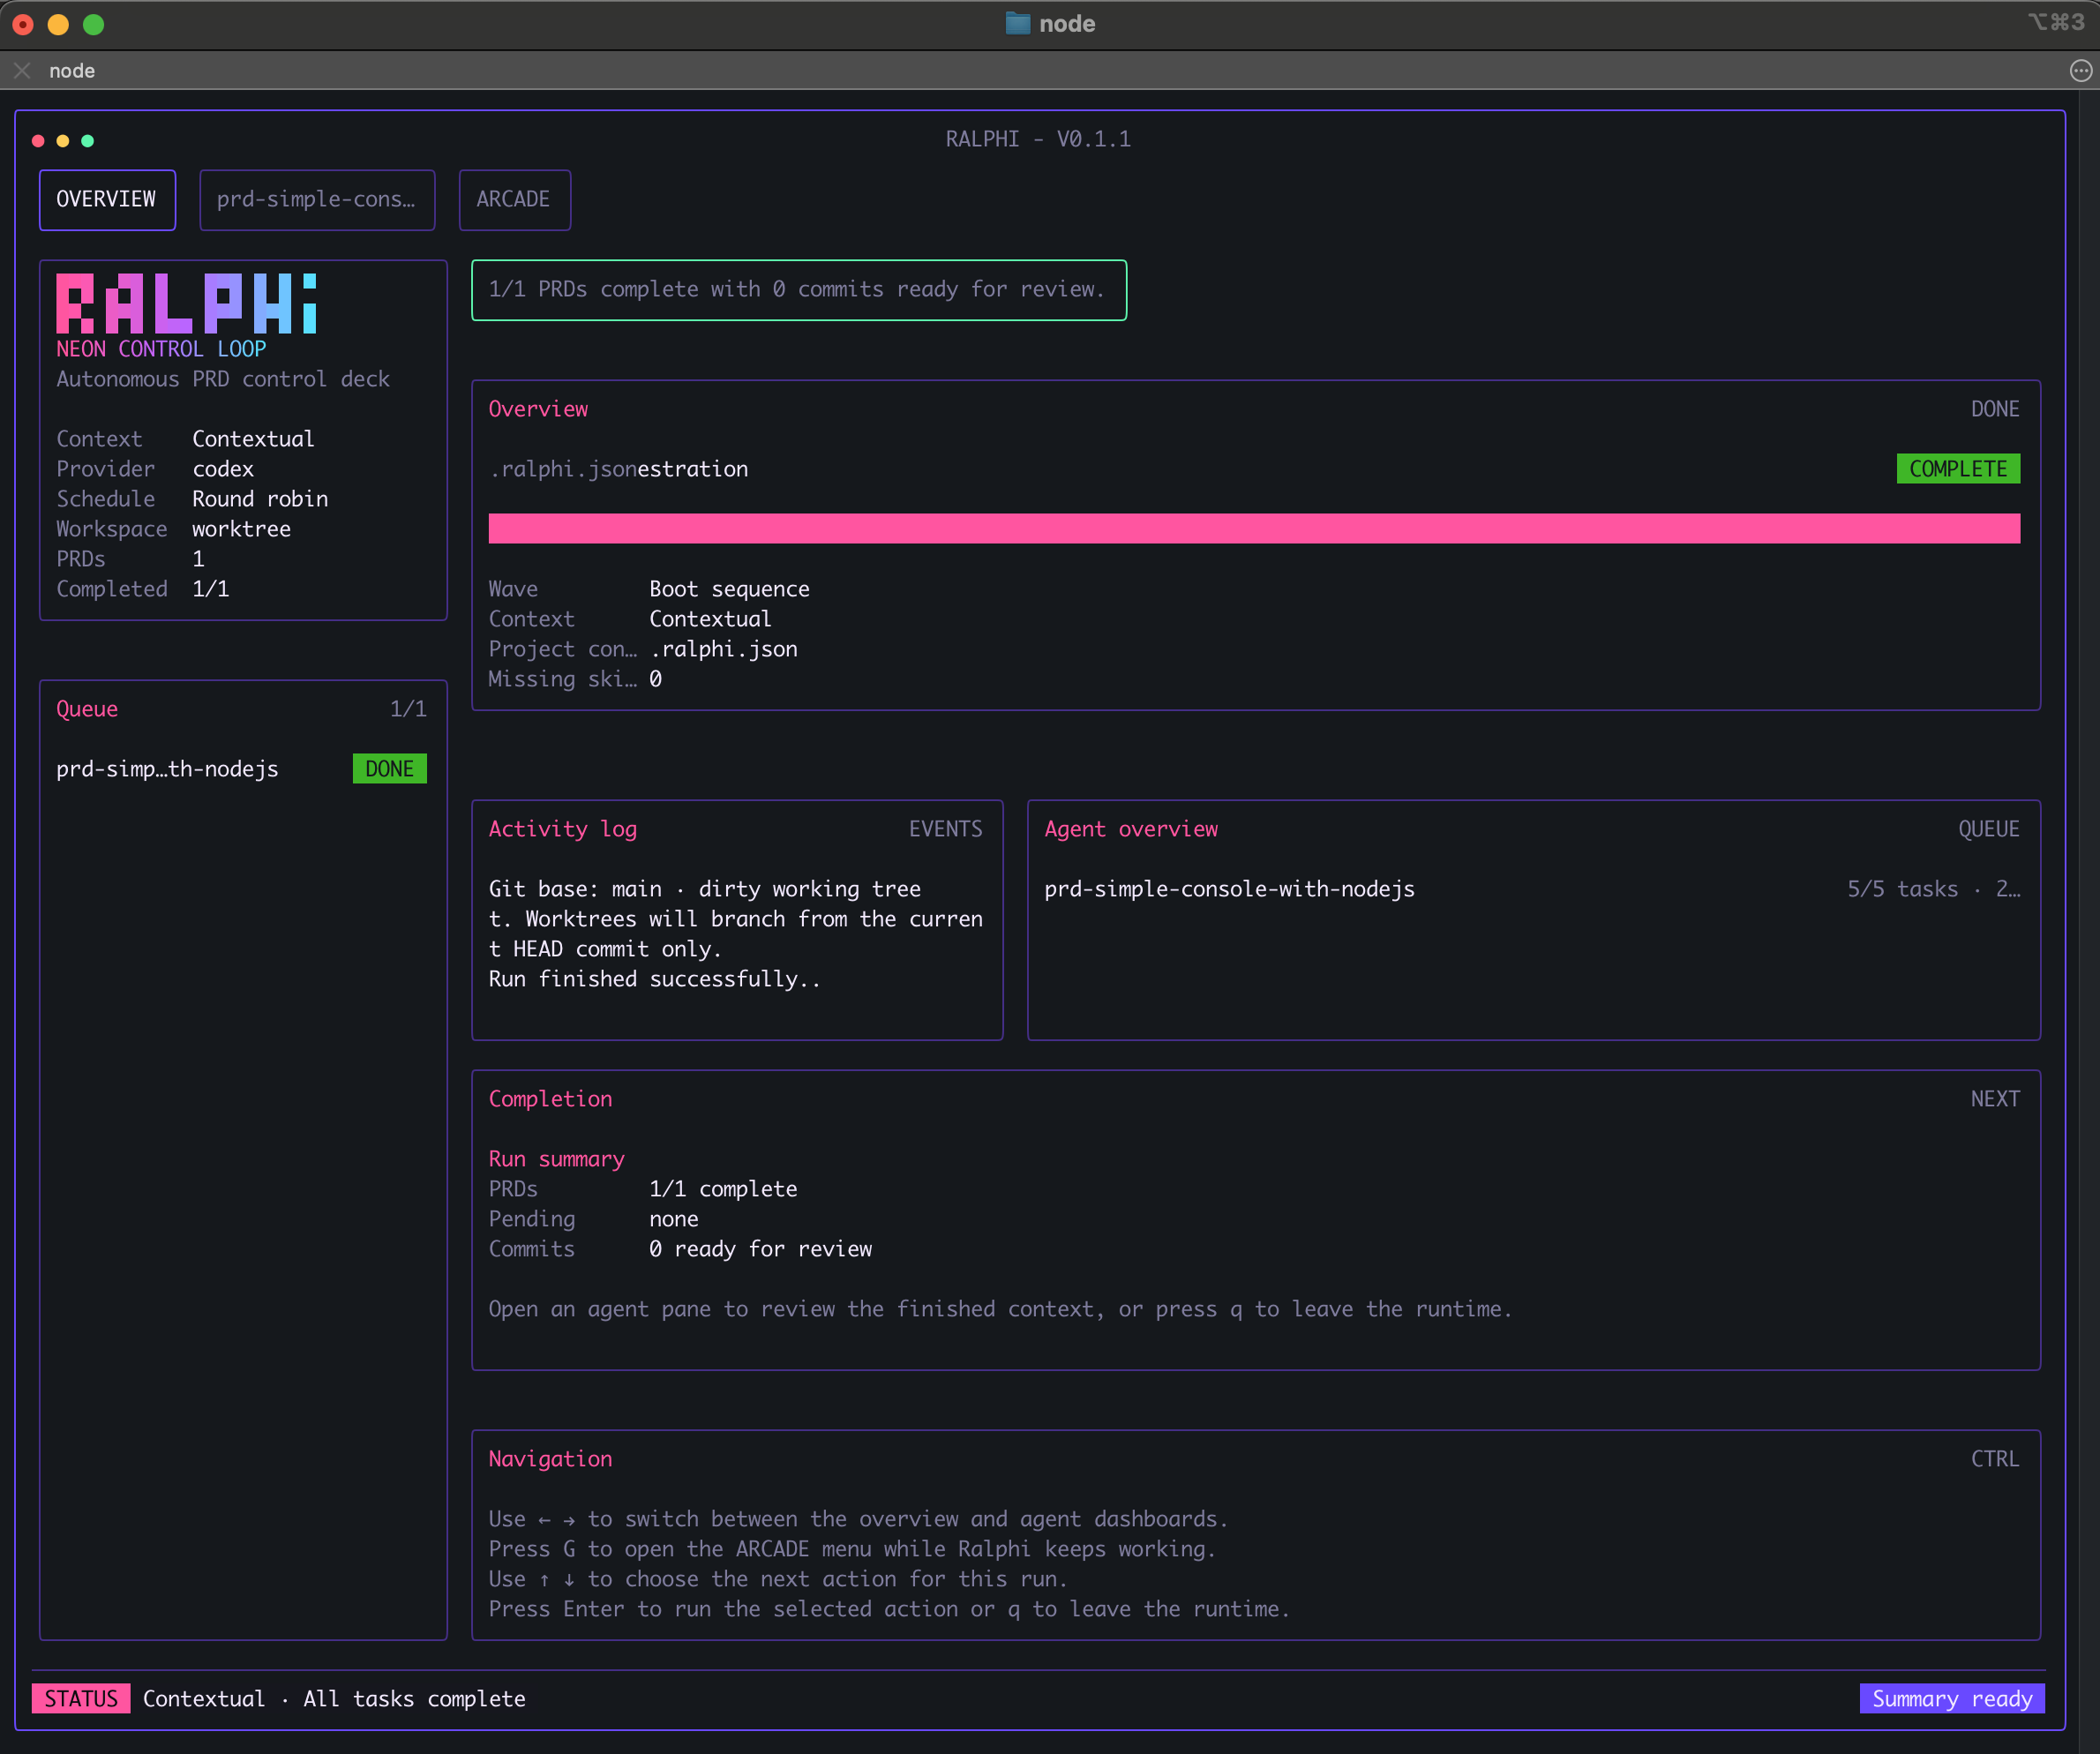Click the DONE label in the Overview panel header

[x=1995, y=408]
